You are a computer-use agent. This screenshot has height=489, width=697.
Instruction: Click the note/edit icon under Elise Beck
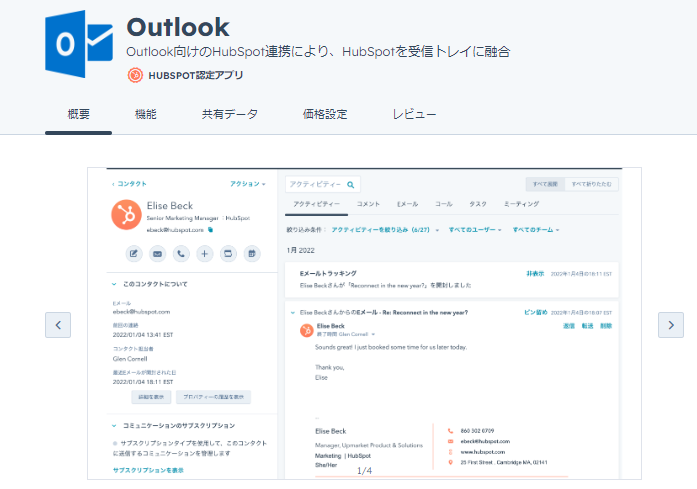134,254
